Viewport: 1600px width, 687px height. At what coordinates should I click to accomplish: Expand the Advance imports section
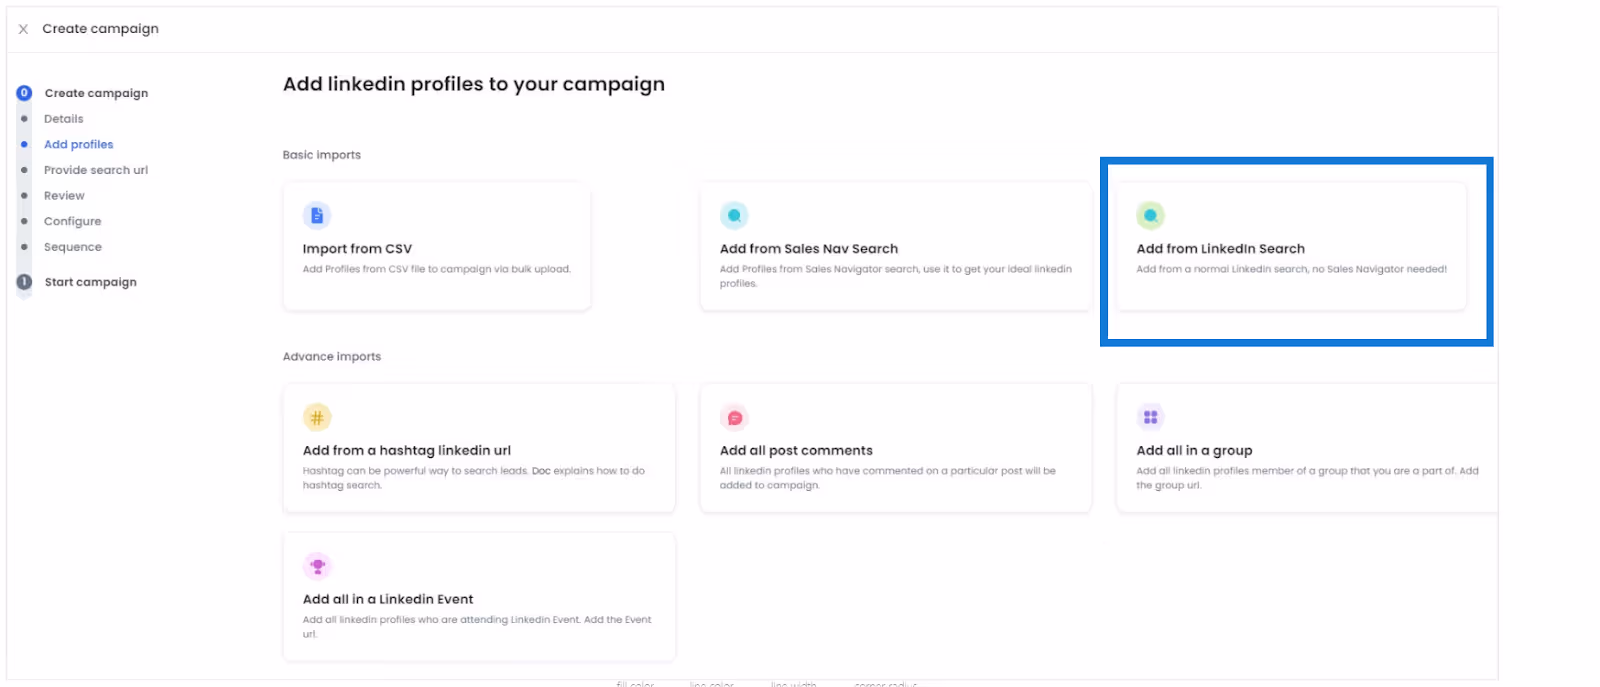[331, 356]
